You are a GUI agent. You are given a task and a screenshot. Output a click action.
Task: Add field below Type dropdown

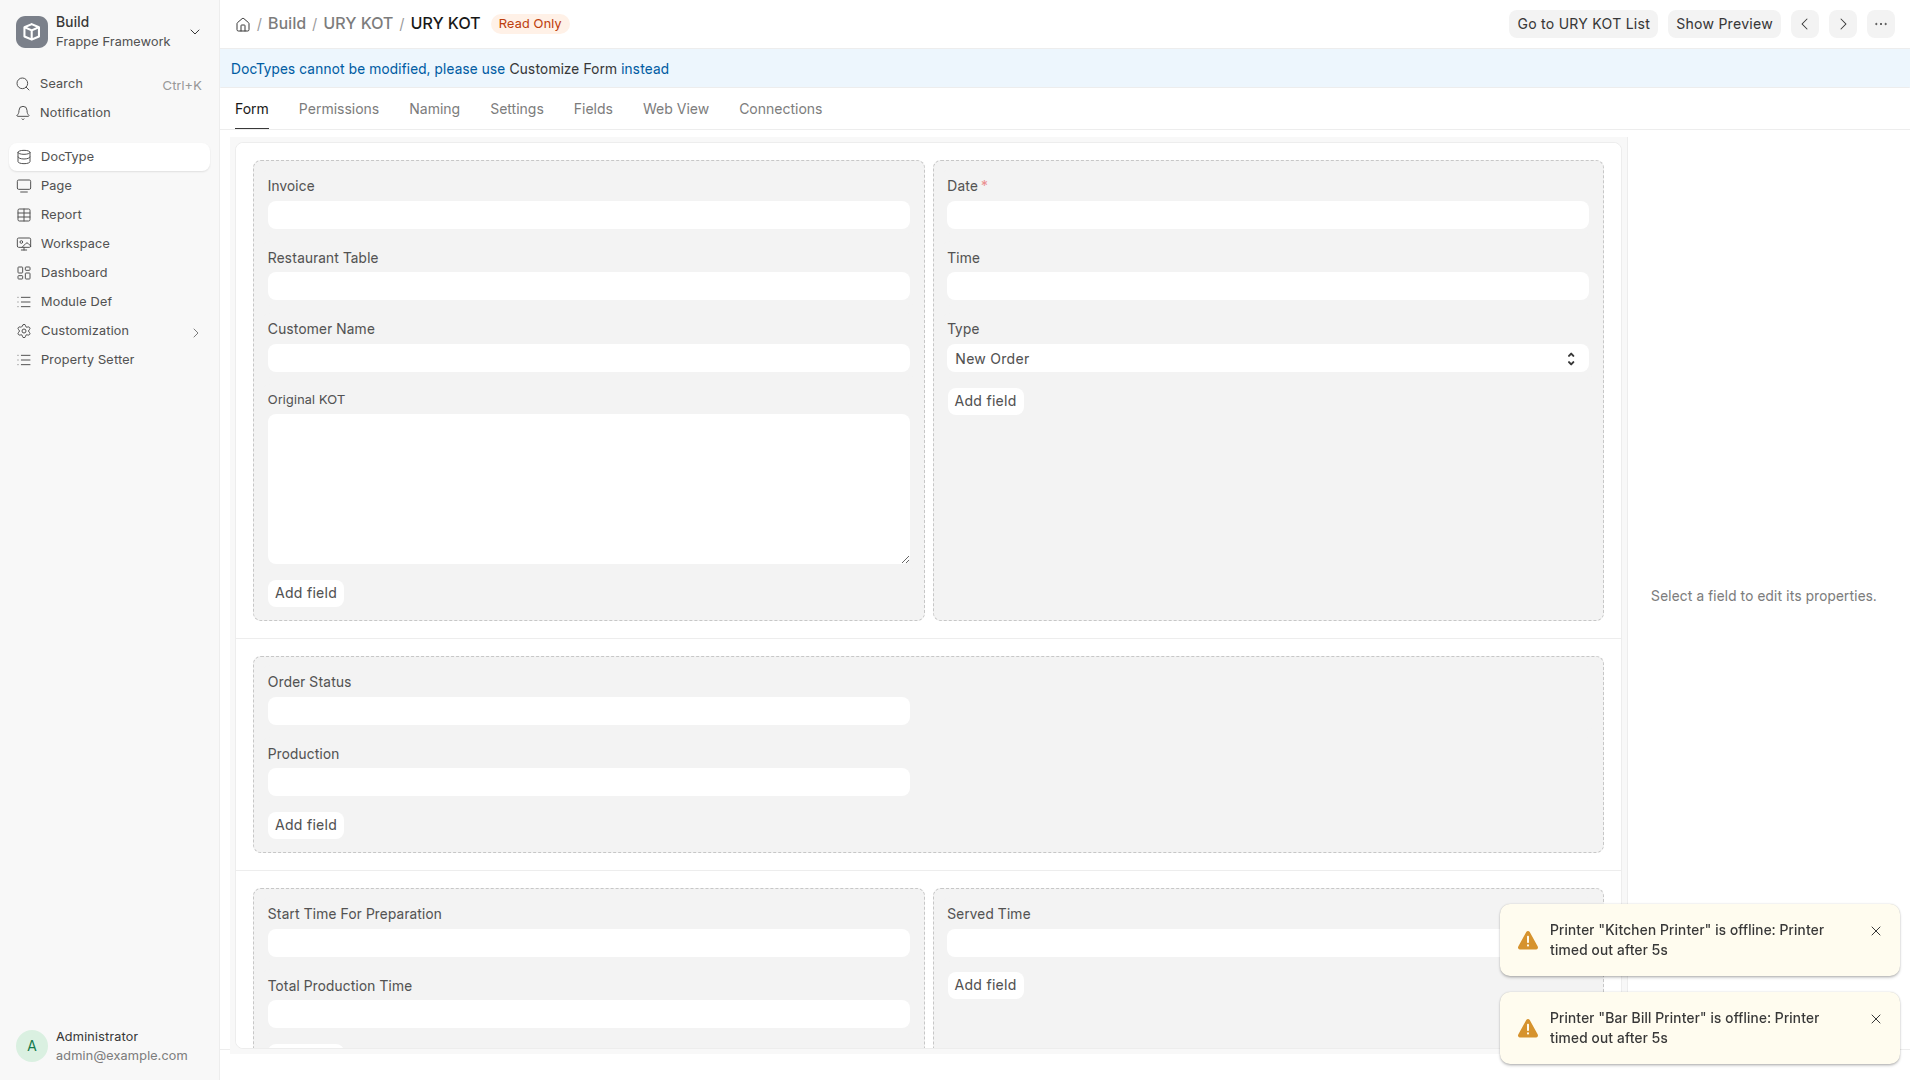(985, 401)
